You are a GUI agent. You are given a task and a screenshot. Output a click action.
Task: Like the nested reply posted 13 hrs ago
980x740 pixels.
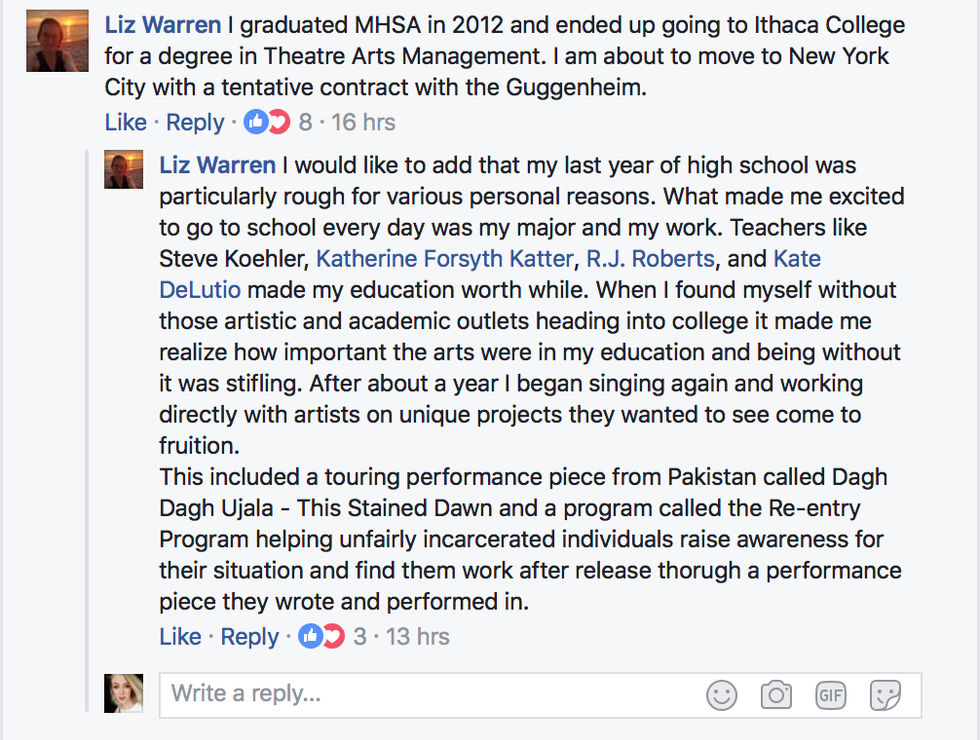click(180, 636)
